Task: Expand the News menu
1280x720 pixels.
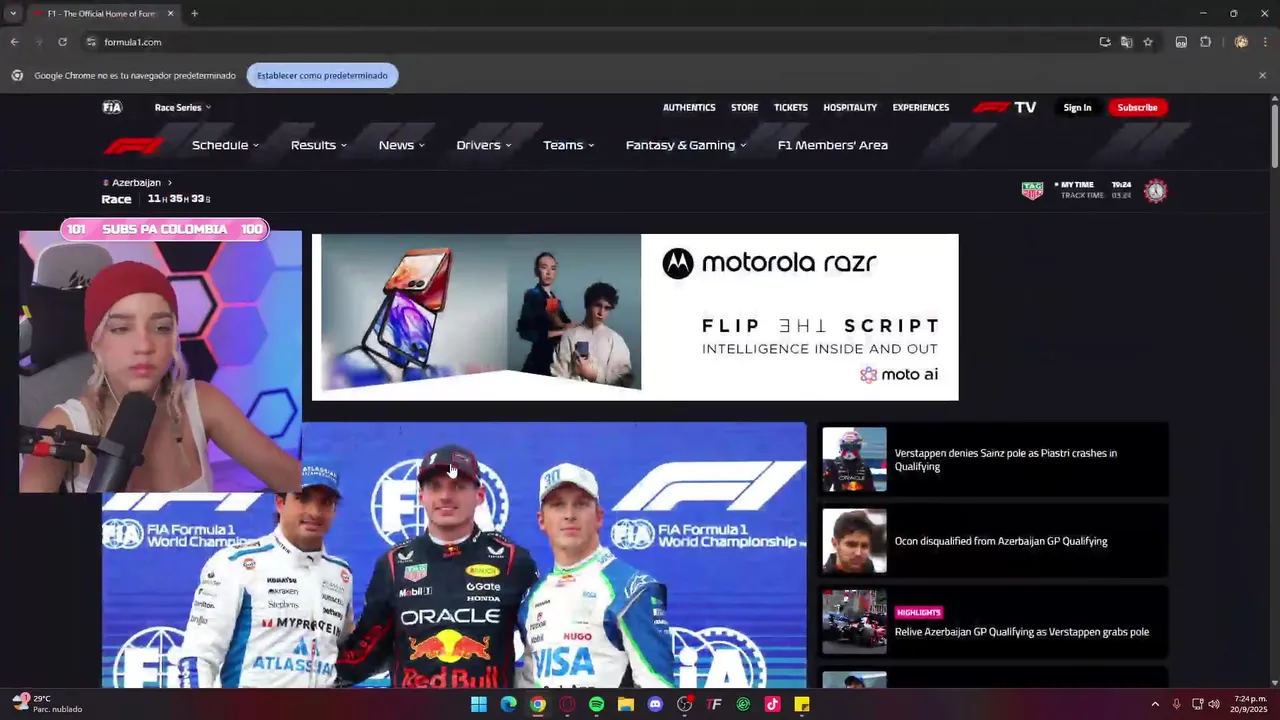Action: [x=402, y=145]
